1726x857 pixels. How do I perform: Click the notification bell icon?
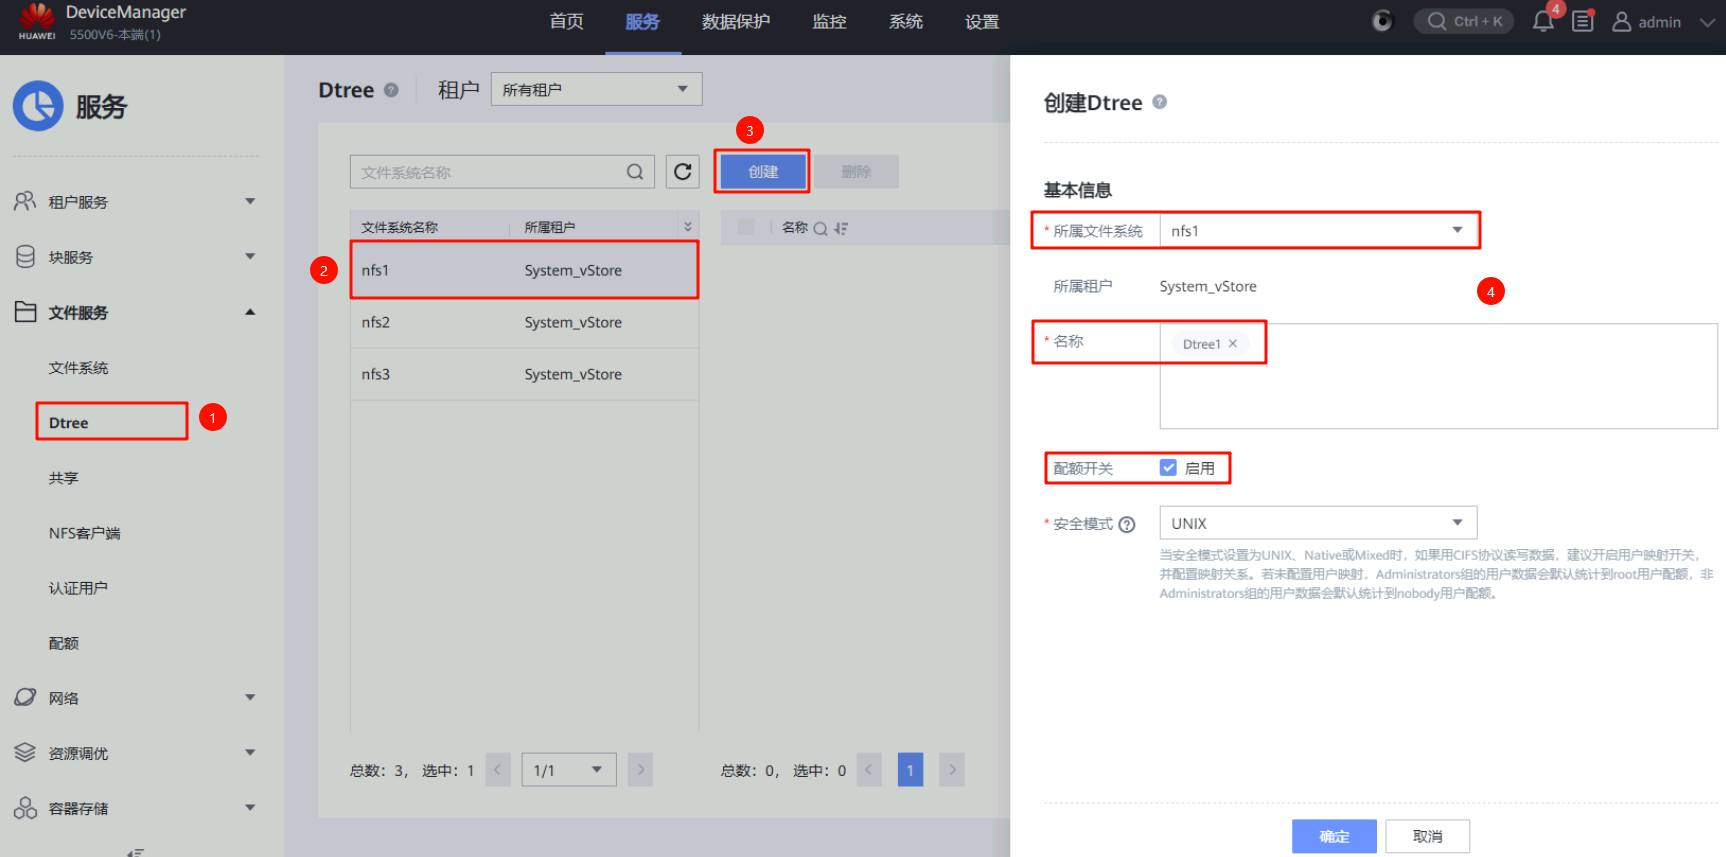(1542, 22)
